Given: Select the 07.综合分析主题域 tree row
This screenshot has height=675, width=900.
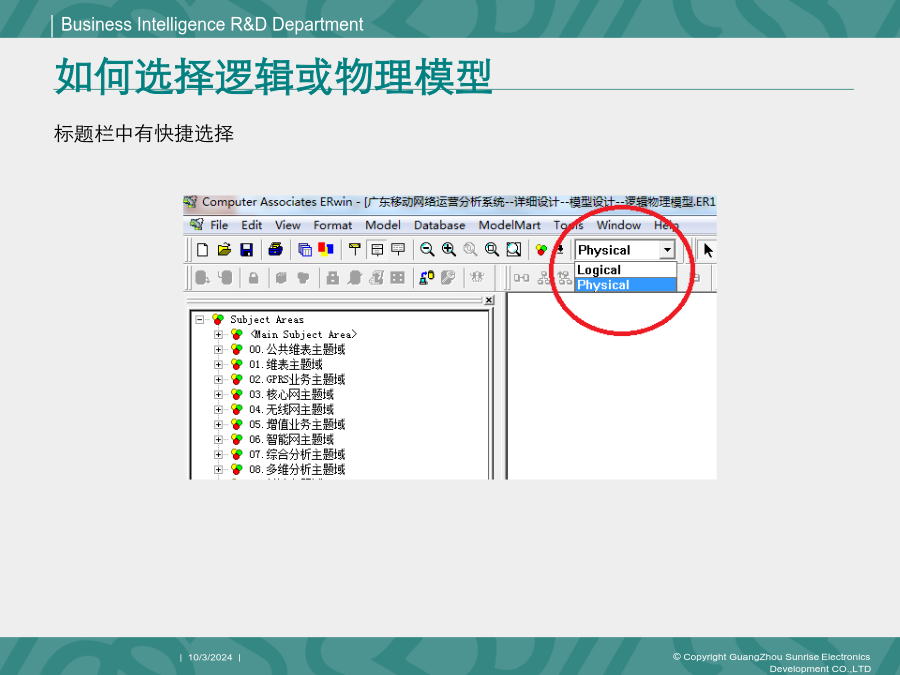Looking at the screenshot, I should point(297,454).
